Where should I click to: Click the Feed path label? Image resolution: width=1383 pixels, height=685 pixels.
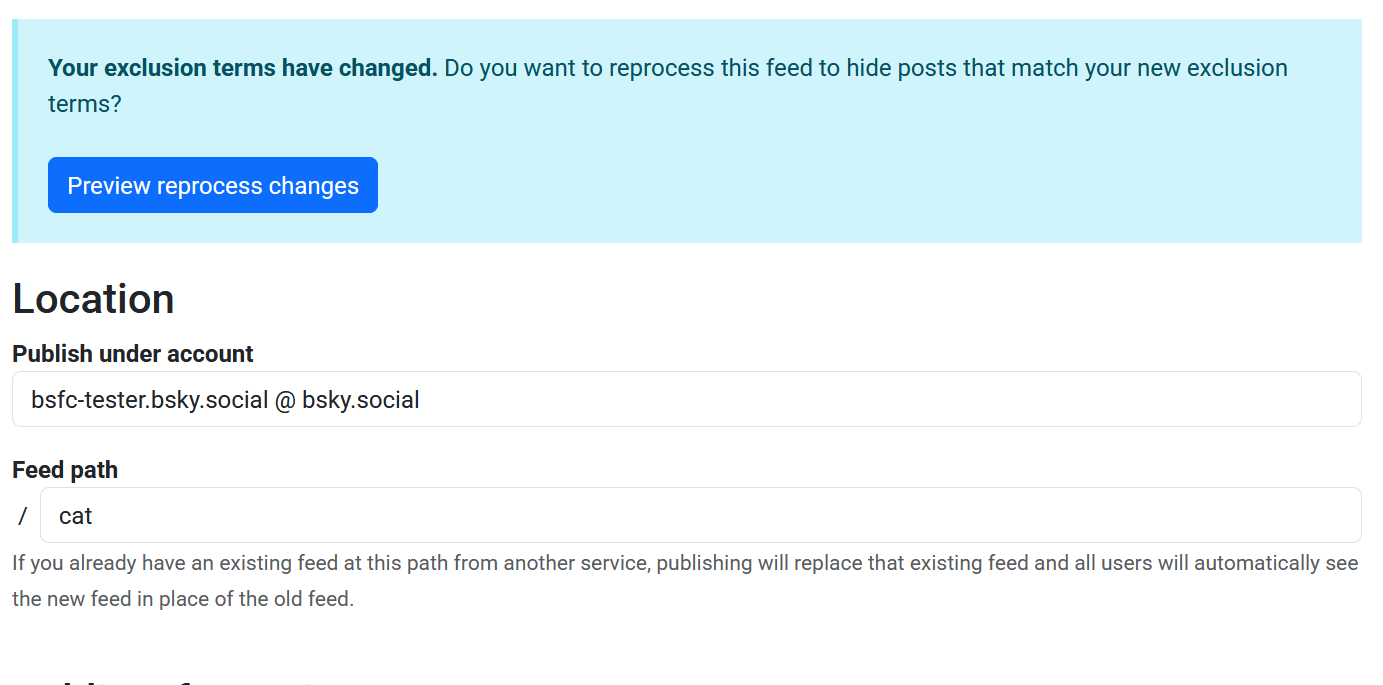(65, 470)
